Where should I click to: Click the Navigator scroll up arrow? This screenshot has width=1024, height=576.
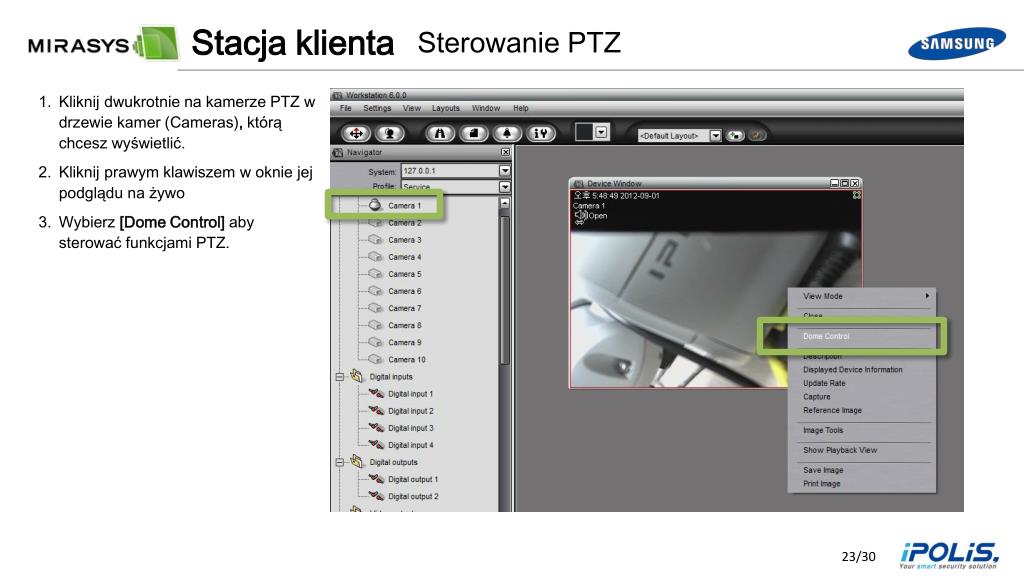coord(505,203)
